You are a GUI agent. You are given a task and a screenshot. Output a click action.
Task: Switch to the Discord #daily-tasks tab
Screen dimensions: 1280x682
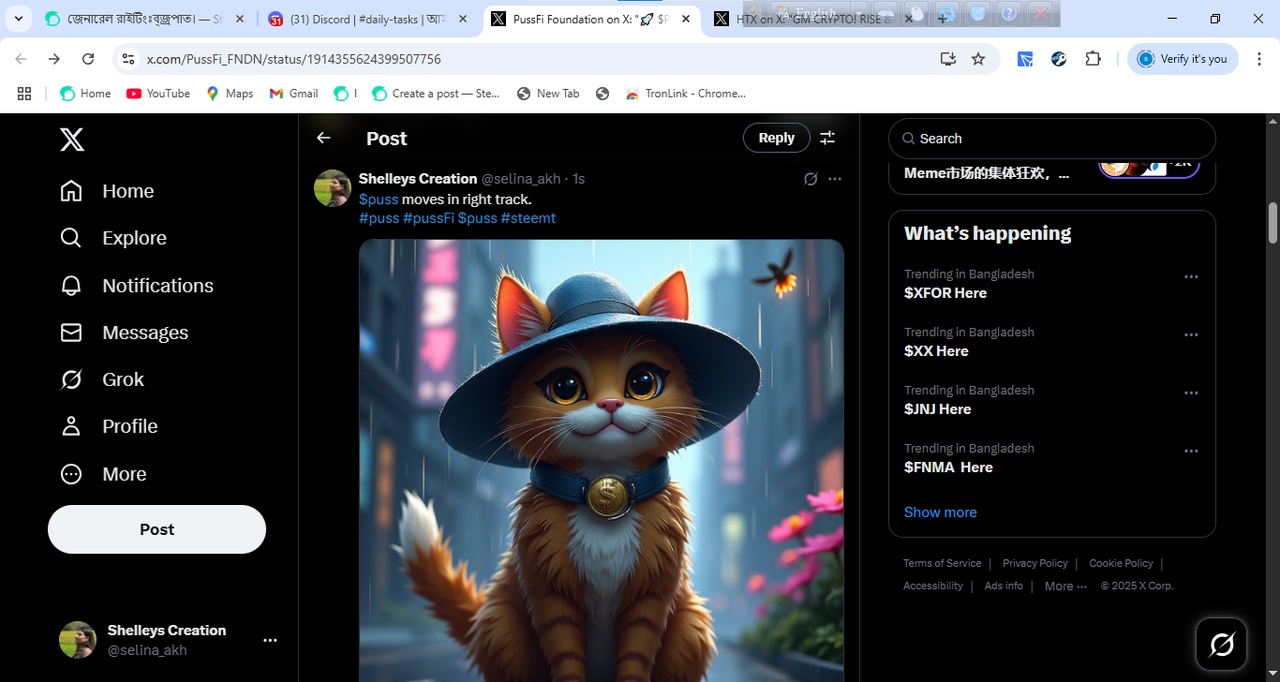point(367,19)
